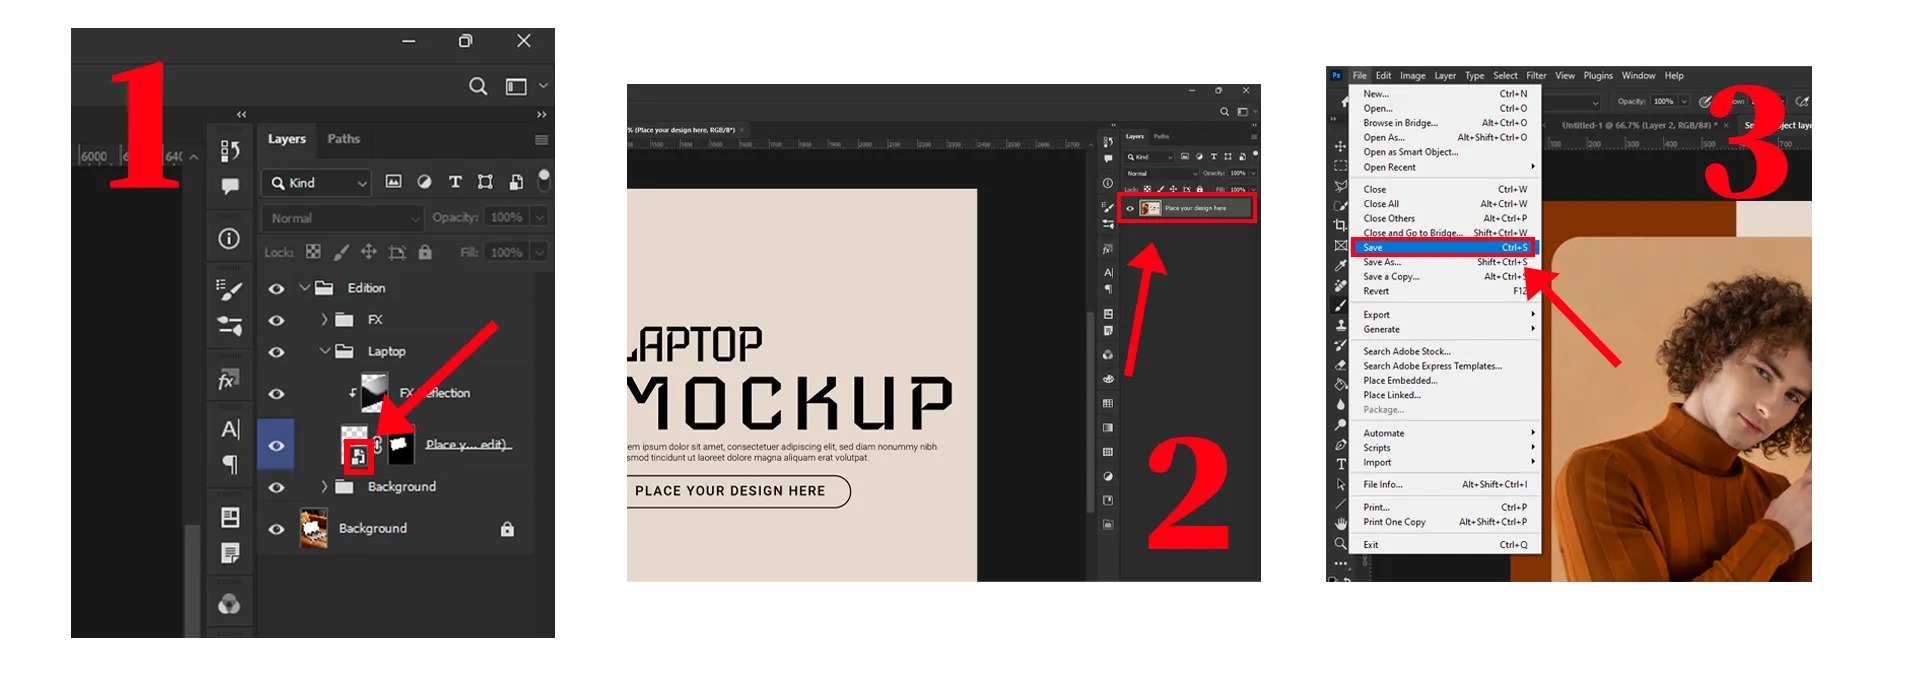The height and width of the screenshot is (679, 1920).
Task: Click the search magnifier icon in panel one
Action: point(478,87)
